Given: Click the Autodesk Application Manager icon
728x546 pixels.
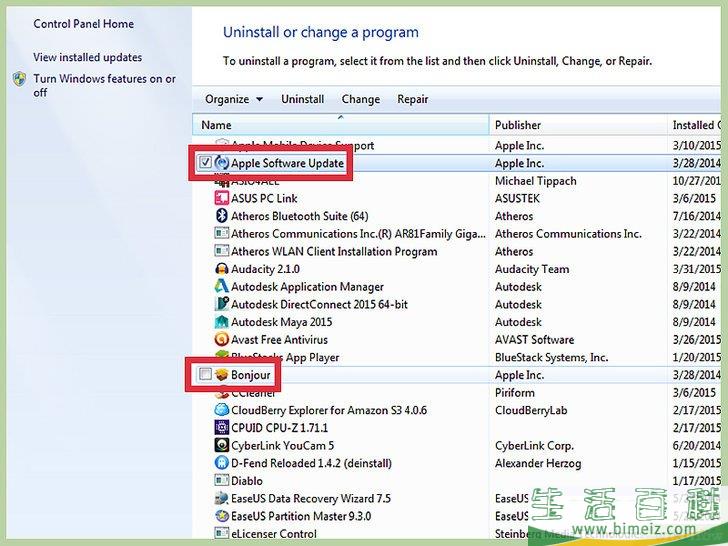Looking at the screenshot, I should click(221, 286).
